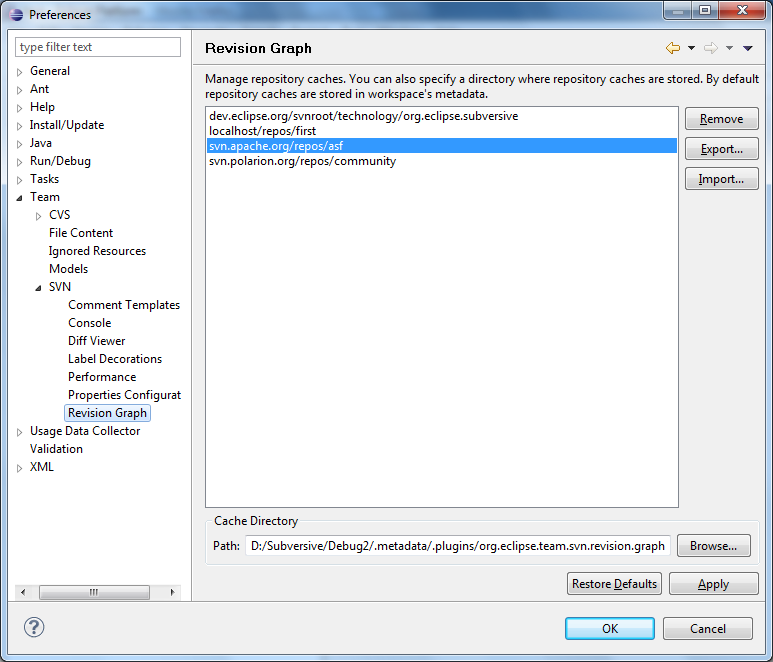Open Label Decorations preference page
This screenshot has width=773, height=662.
coord(115,359)
